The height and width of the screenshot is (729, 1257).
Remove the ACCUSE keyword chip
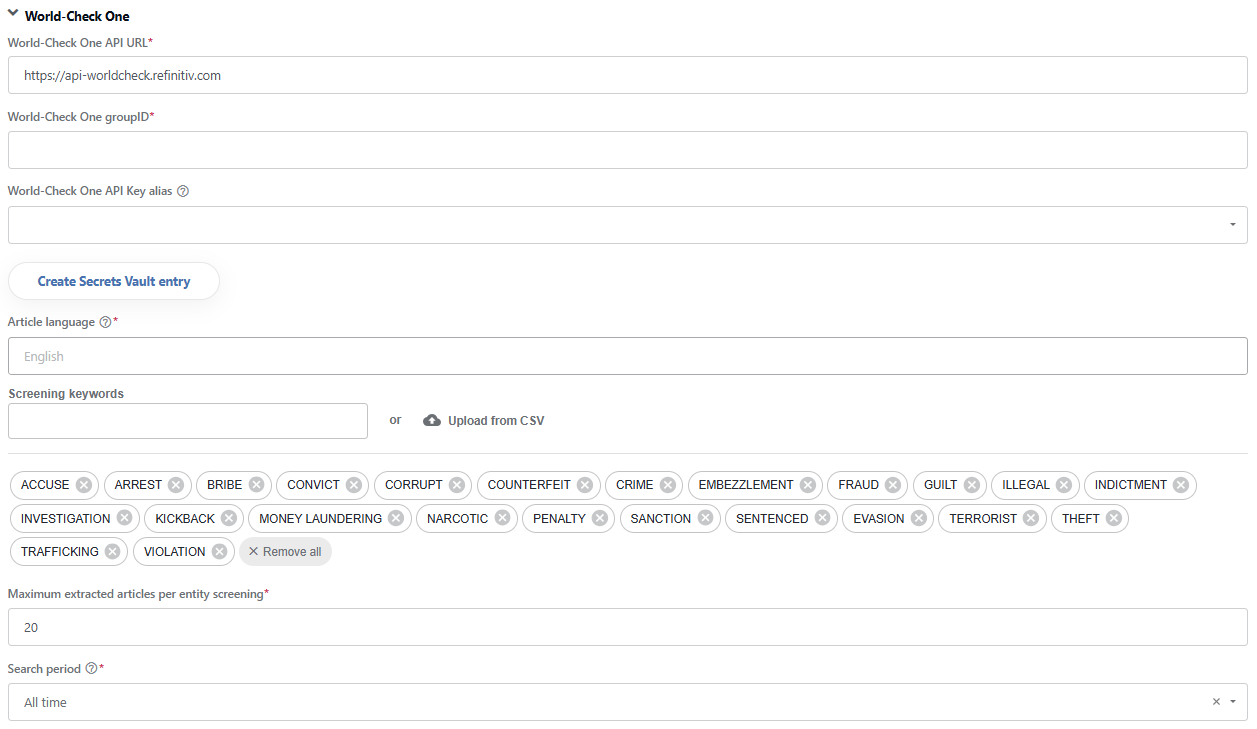(x=84, y=485)
